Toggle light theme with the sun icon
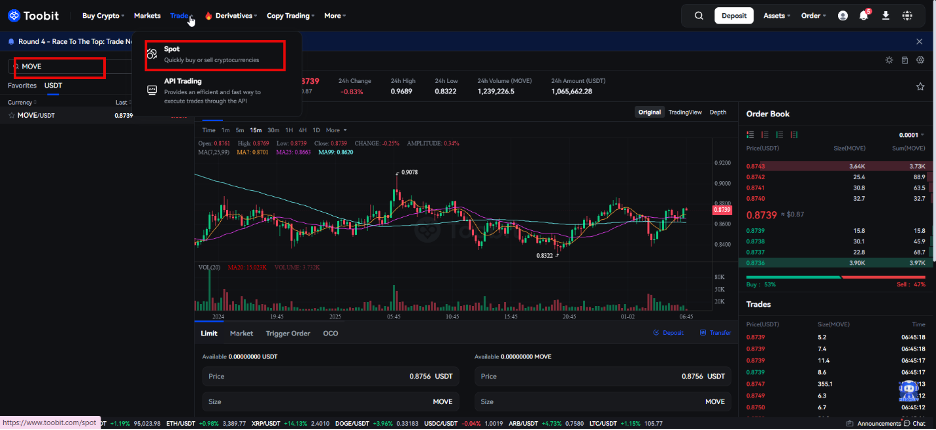This screenshot has width=936, height=430. pos(889,60)
